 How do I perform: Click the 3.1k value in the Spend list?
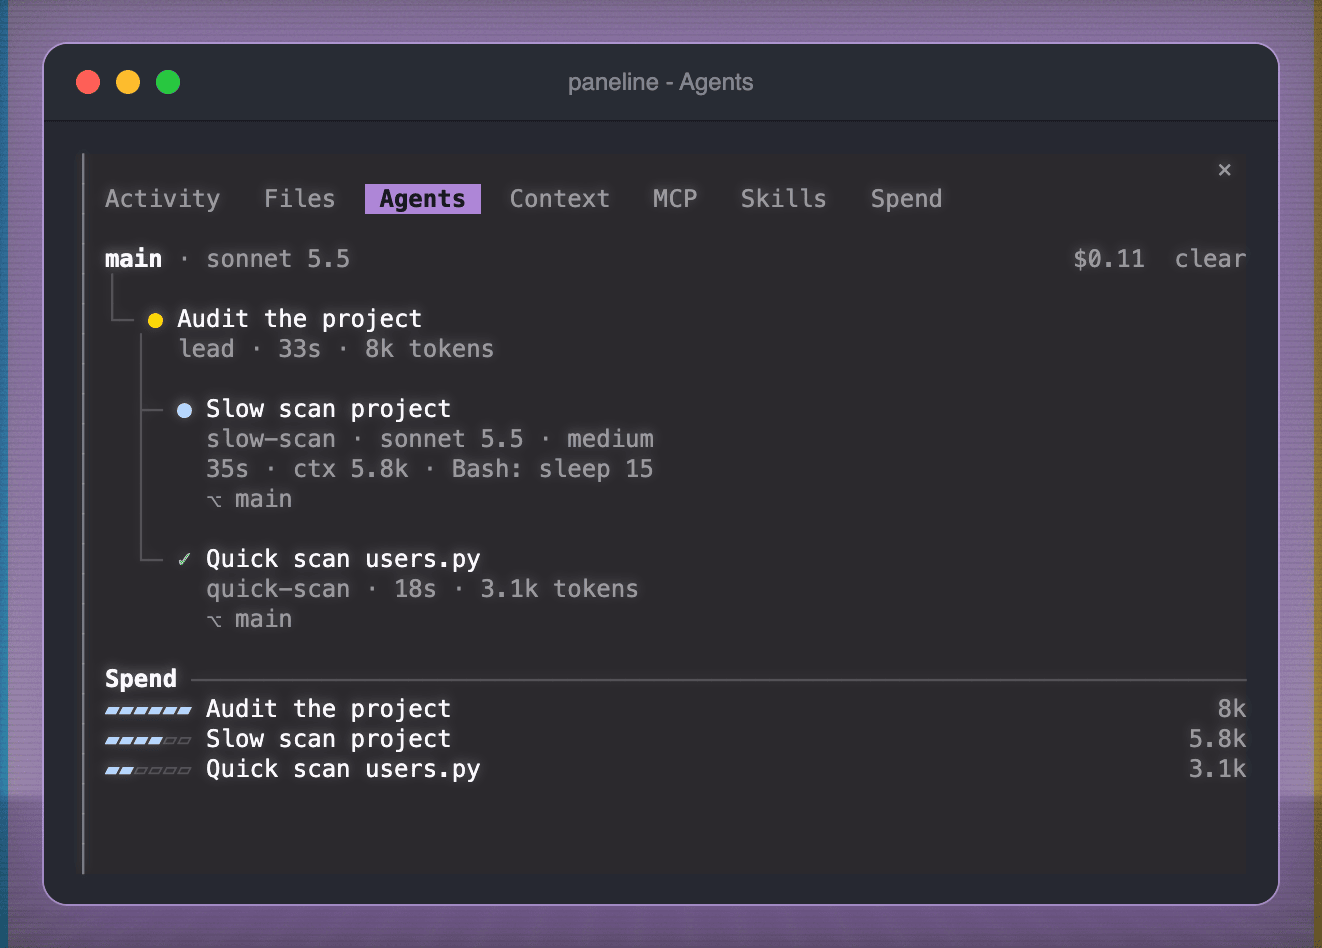[x=1217, y=769]
